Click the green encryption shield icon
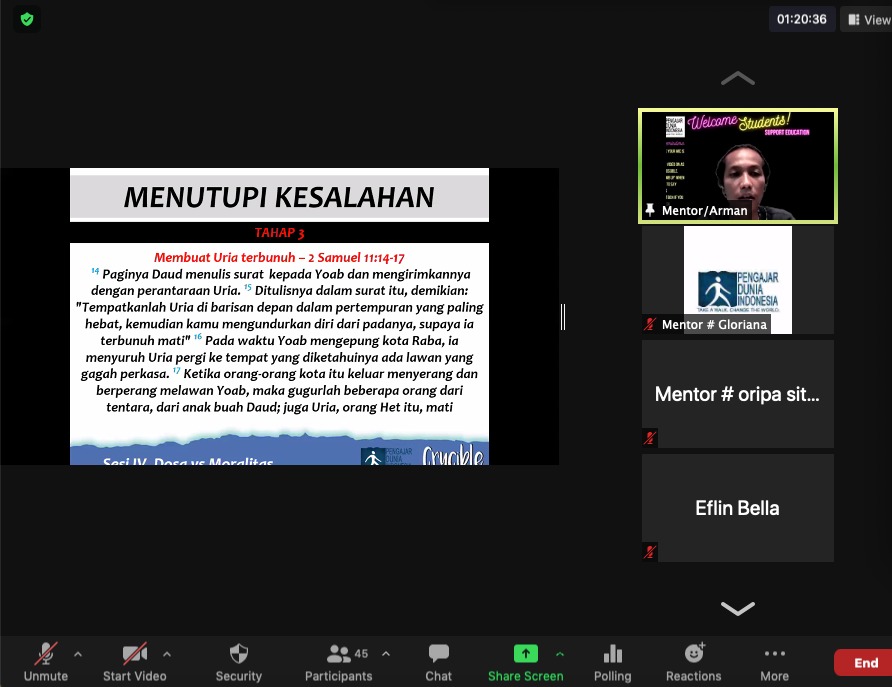The image size is (892, 687). pos(27,19)
